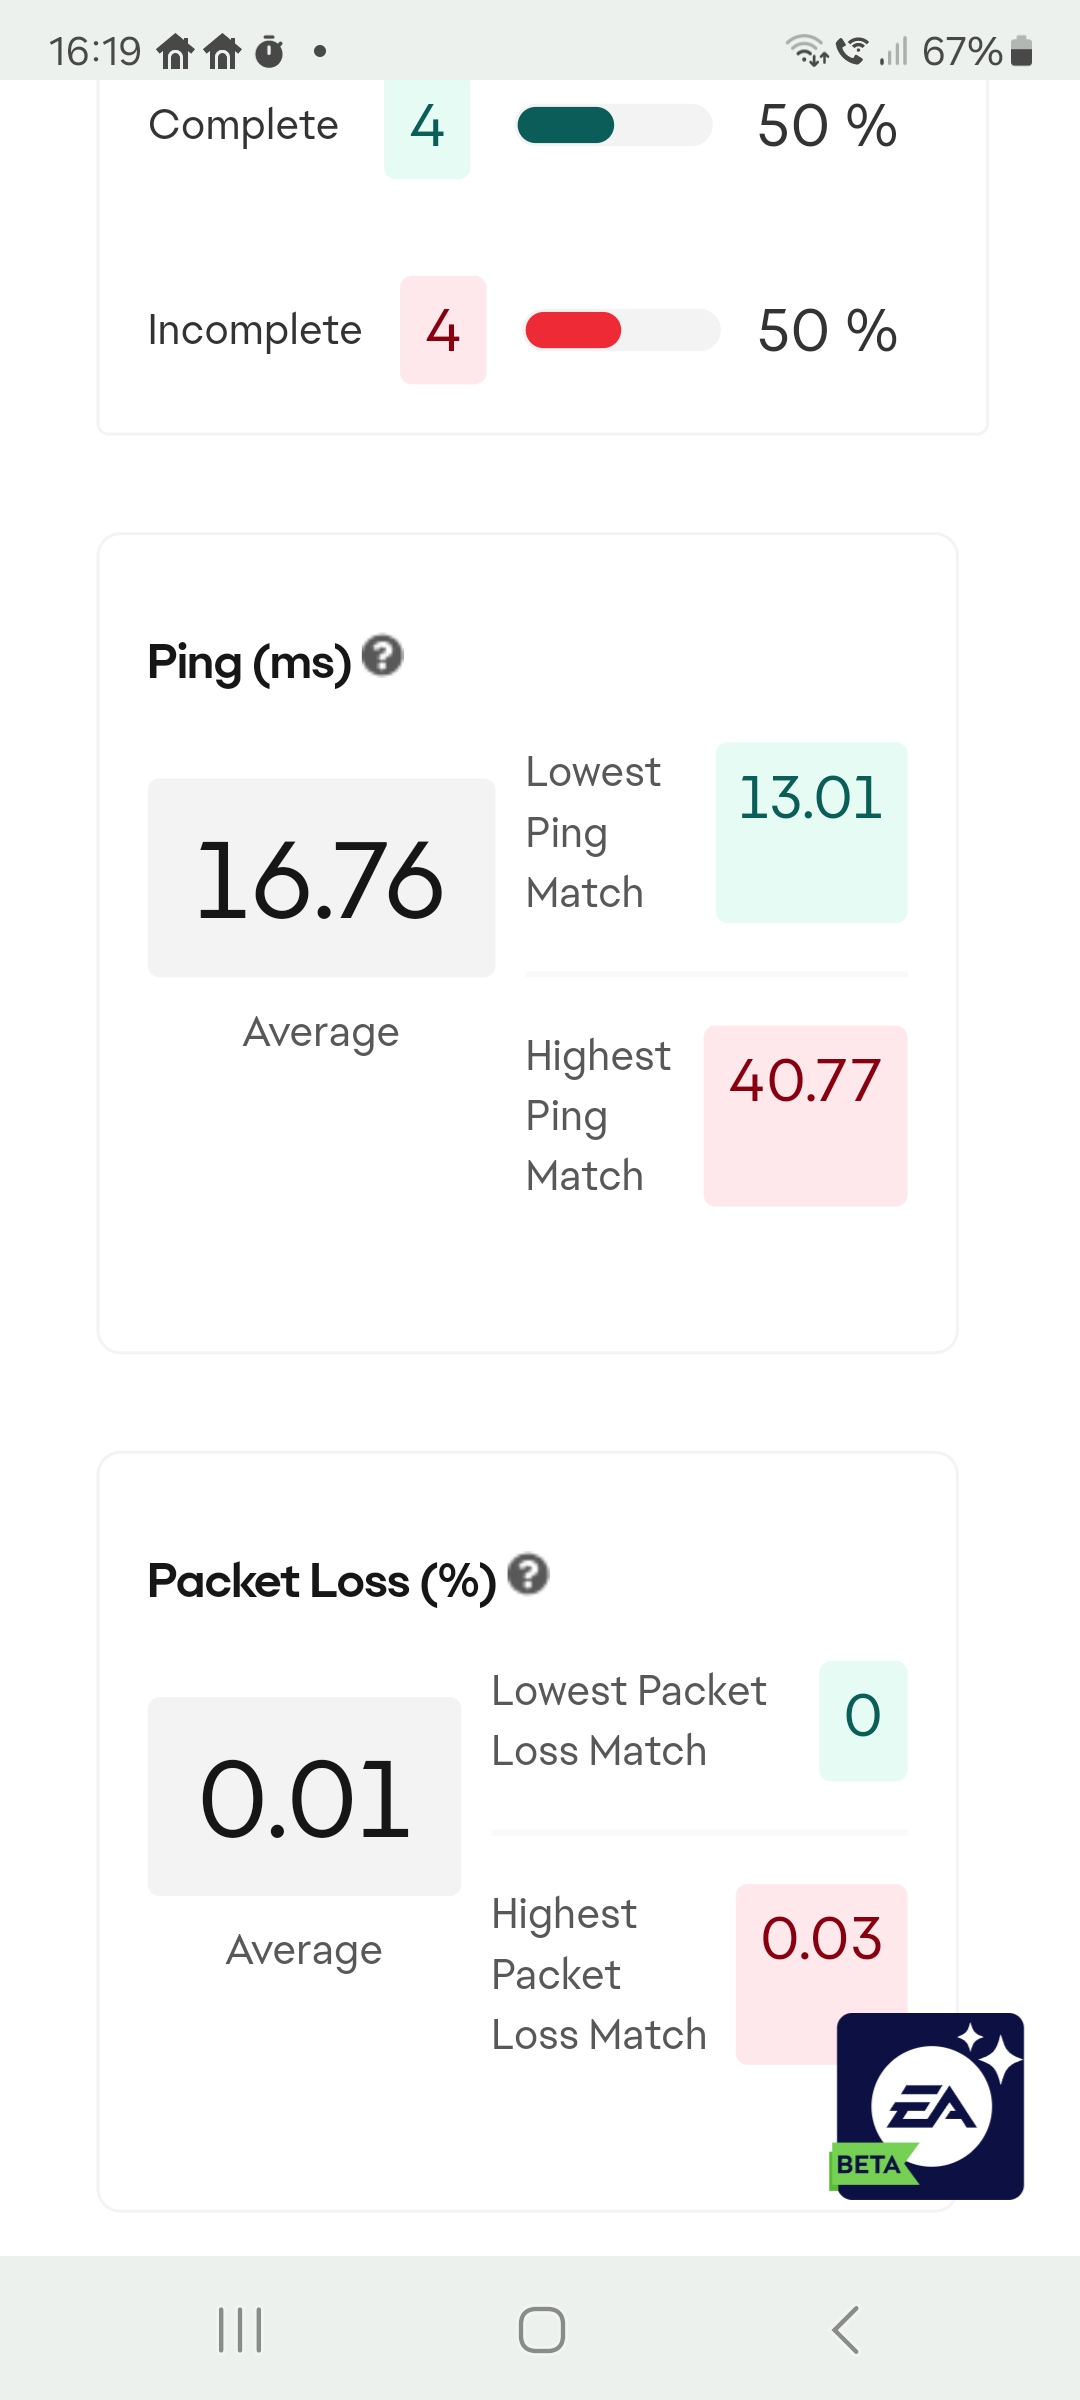Tap the Android recent apps button
Screen dimensions: 1080x2400
[x=240, y=2330]
